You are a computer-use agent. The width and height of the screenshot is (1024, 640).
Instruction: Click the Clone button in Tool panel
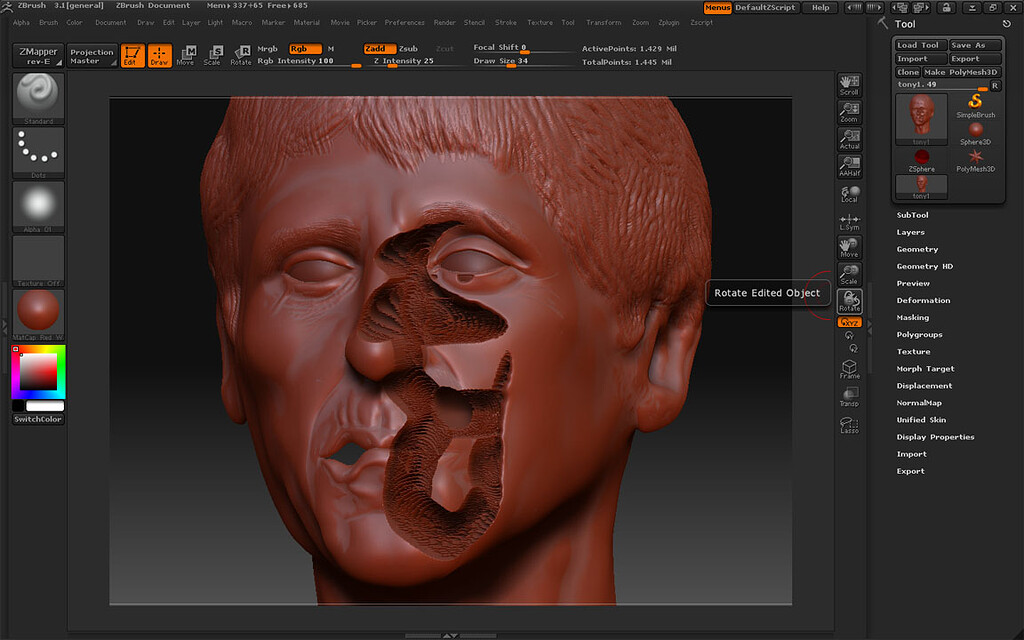(x=907, y=71)
